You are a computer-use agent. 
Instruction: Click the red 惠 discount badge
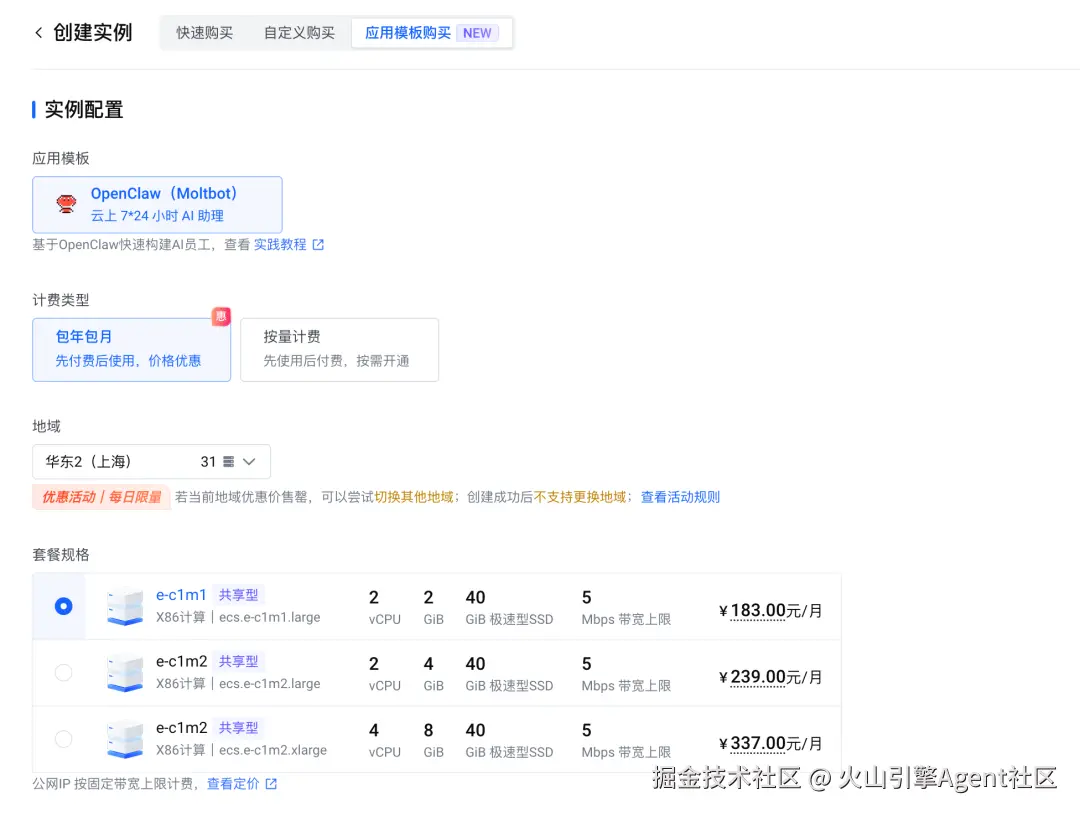[221, 316]
